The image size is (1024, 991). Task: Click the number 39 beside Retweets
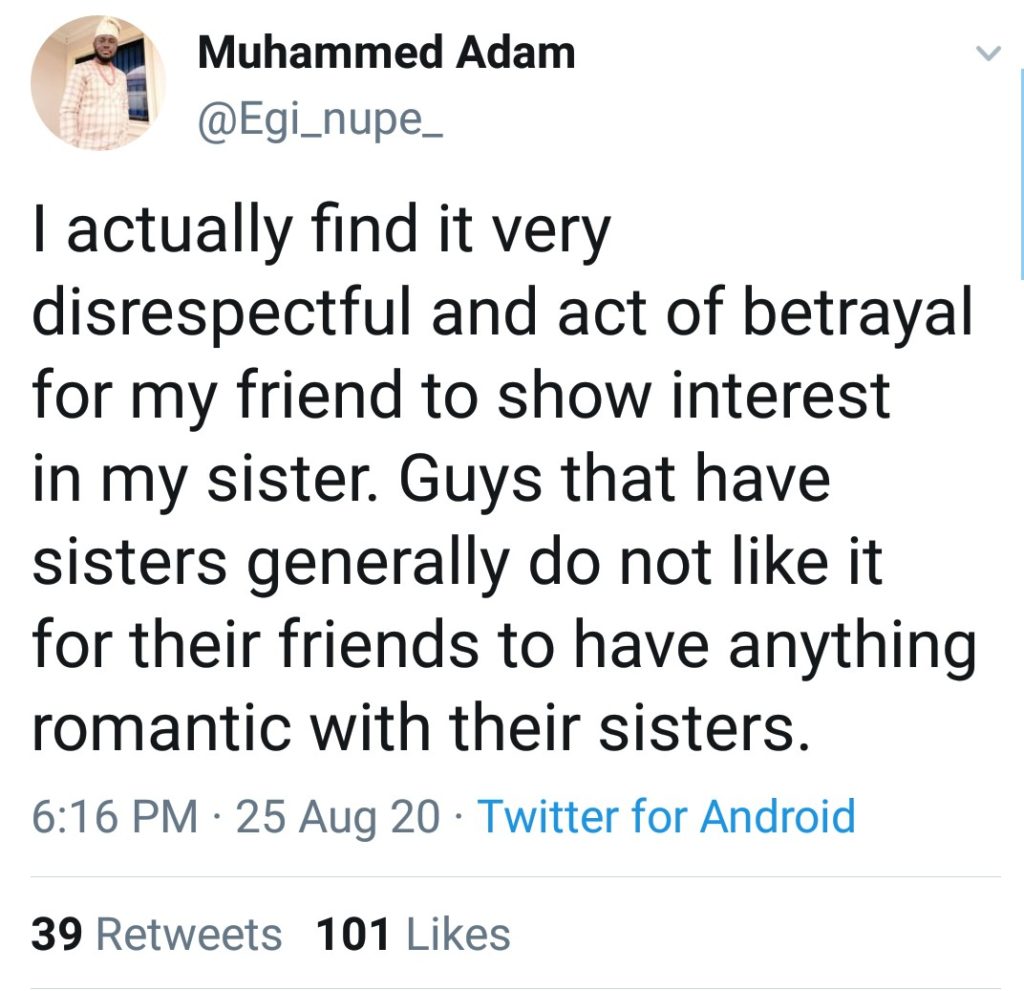[x=57, y=935]
